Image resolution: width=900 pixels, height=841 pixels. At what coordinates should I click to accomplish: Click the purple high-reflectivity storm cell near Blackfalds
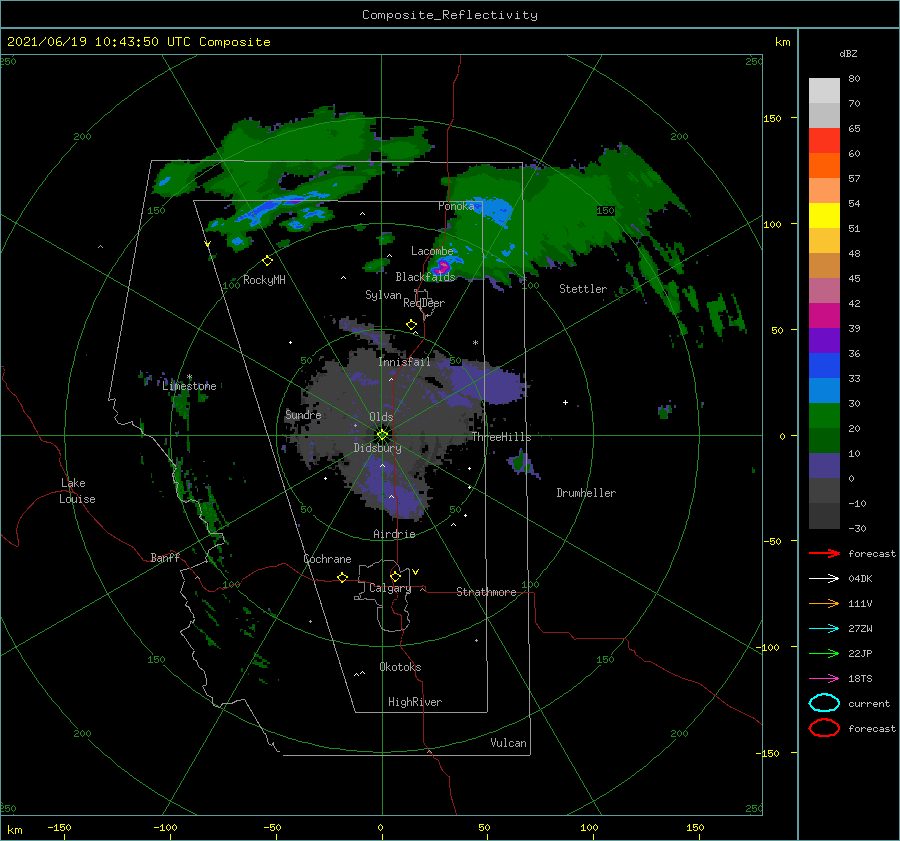click(x=442, y=267)
